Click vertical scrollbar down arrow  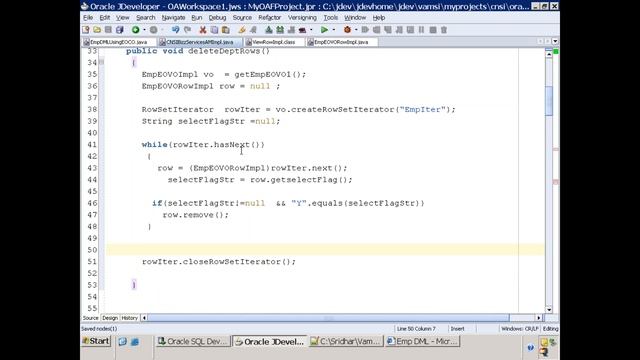click(x=549, y=310)
